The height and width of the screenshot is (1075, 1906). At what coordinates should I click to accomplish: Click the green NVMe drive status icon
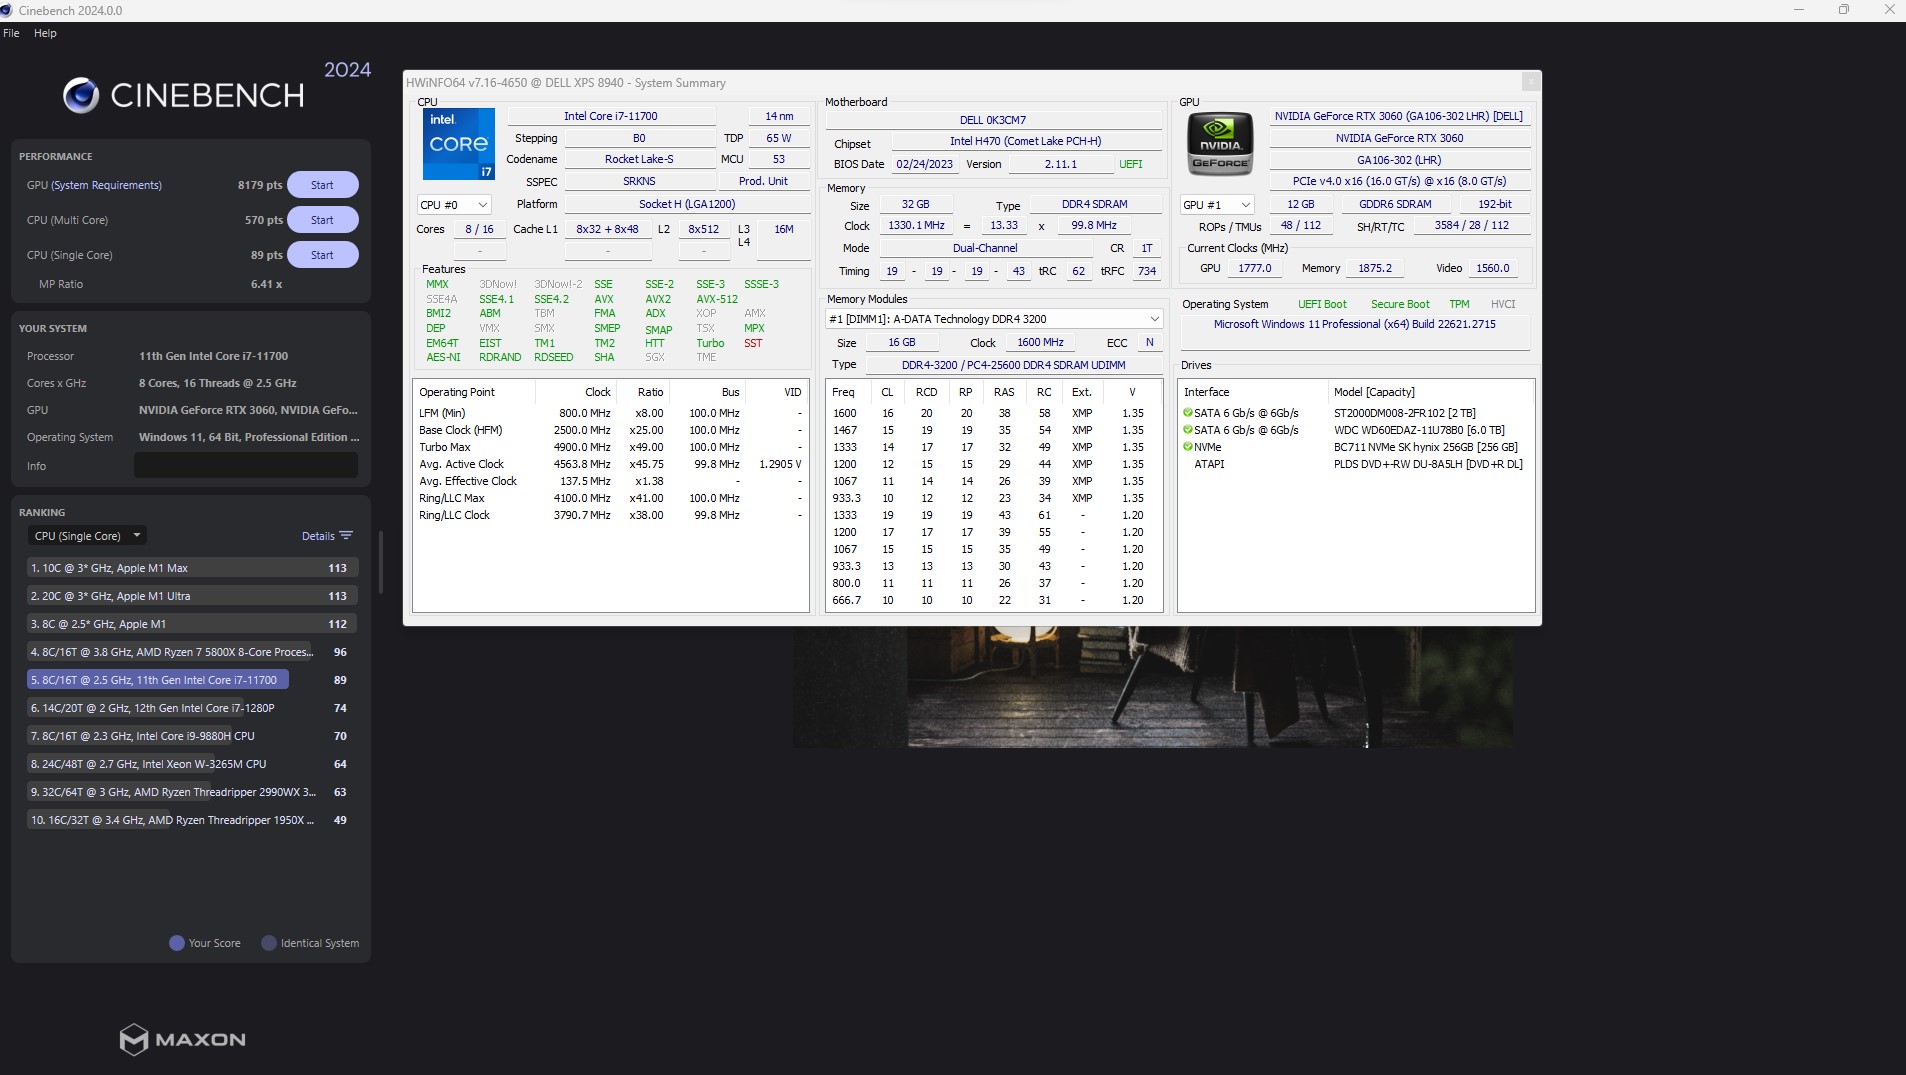pyautogui.click(x=1188, y=447)
